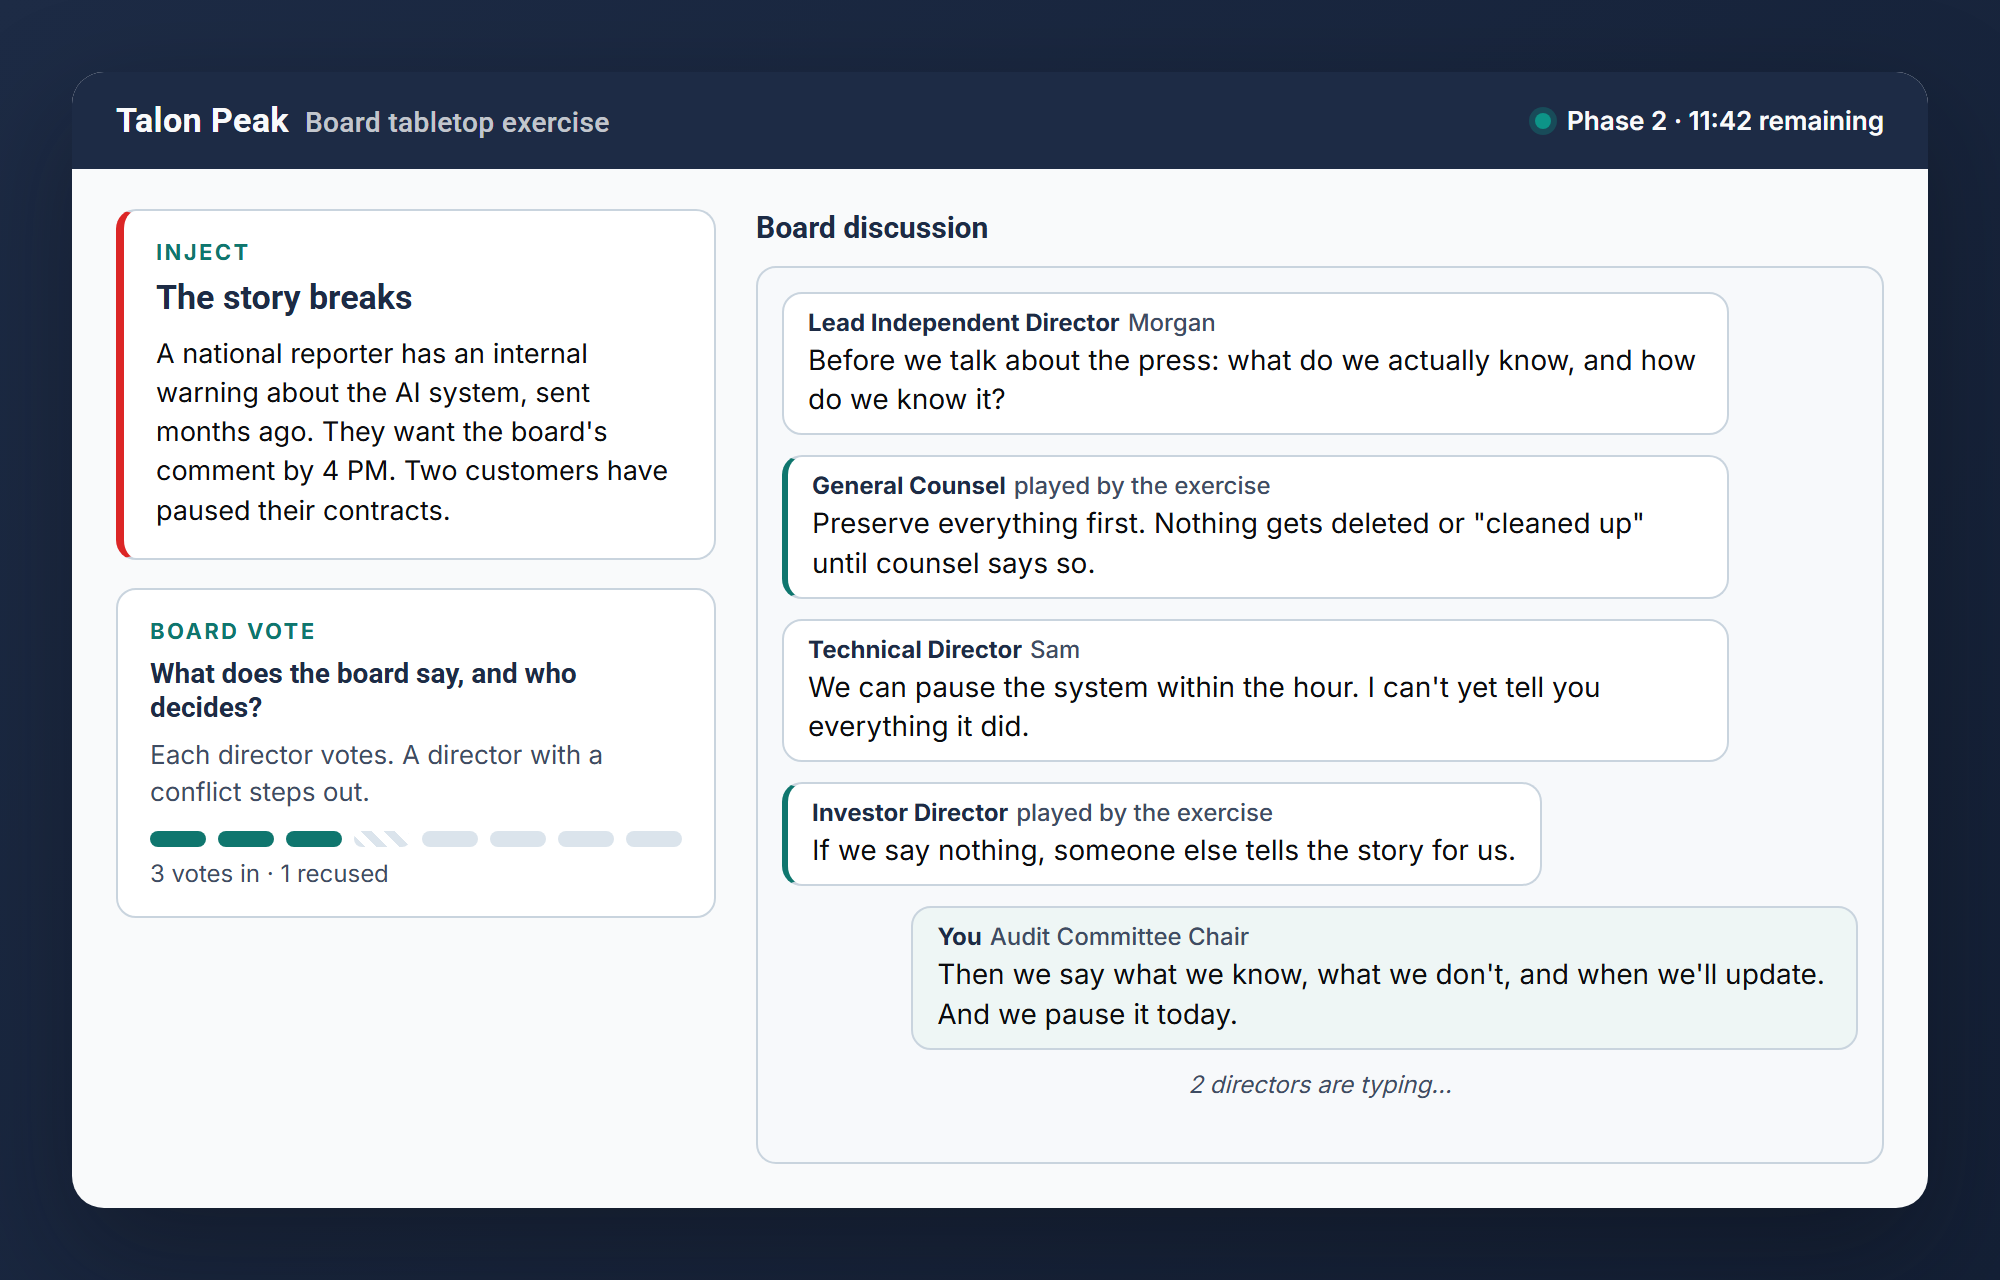Viewport: 2000px width, 1280px height.
Task: Click the green phase status dot
Action: [1543, 121]
